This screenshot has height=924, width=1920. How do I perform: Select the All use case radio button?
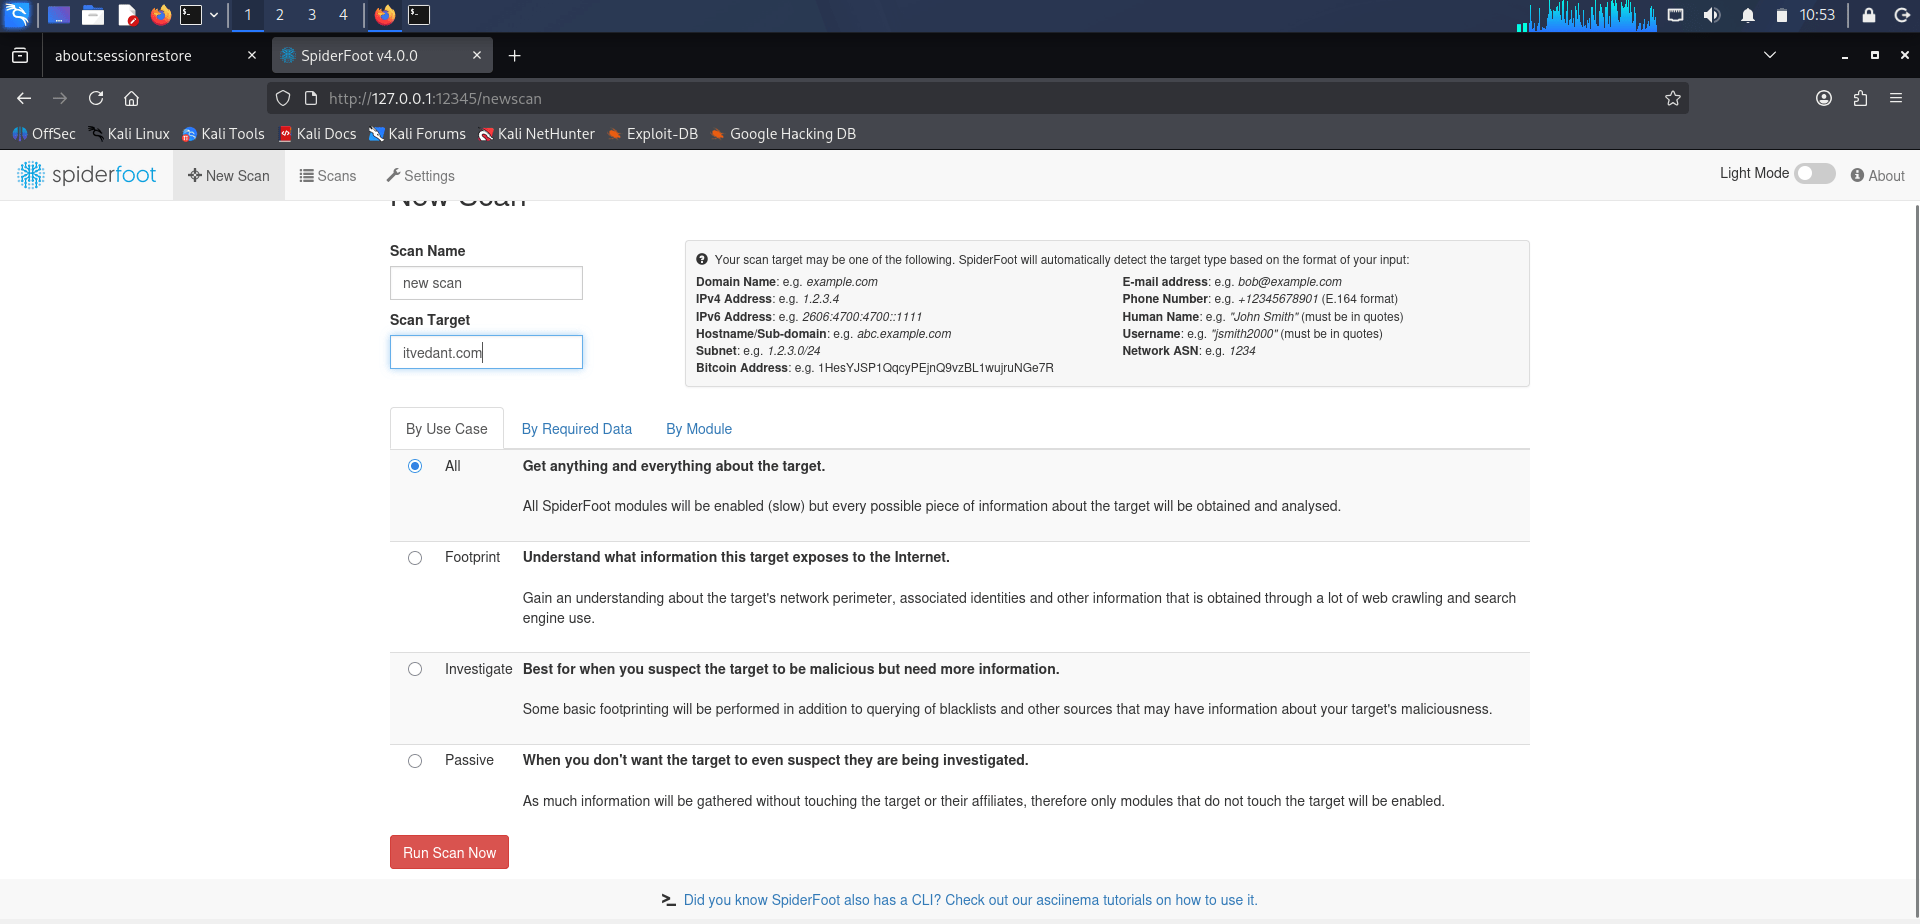pos(415,466)
